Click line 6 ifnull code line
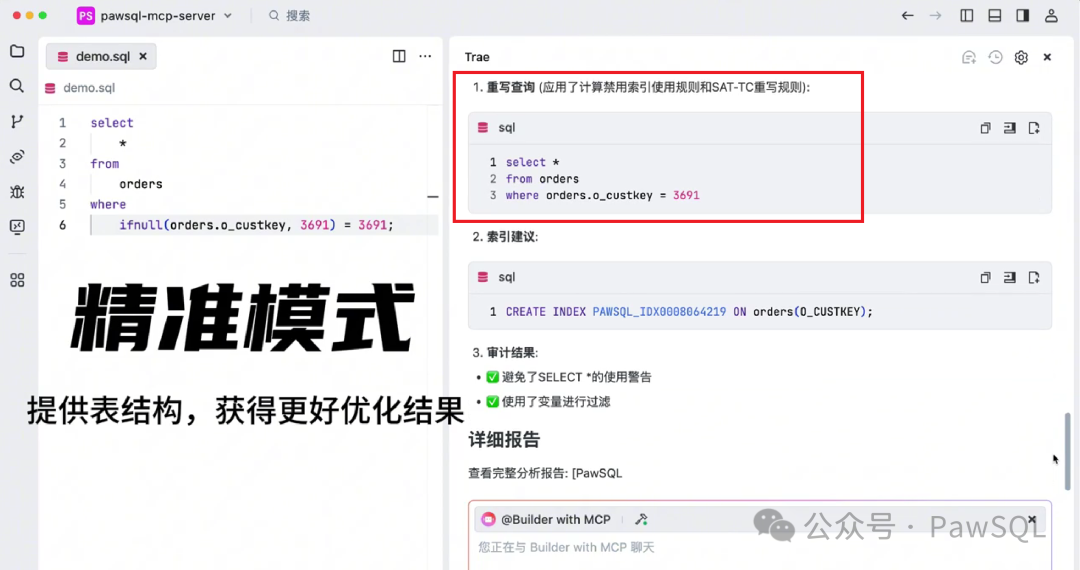 (256, 225)
